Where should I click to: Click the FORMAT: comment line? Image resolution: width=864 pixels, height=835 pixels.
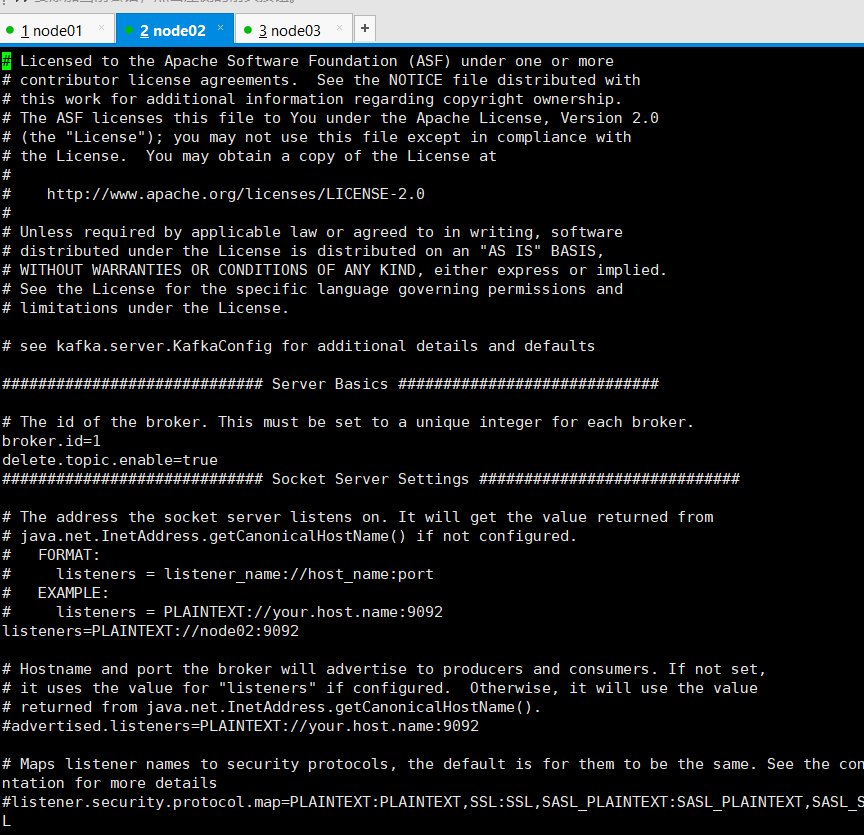click(x=51, y=555)
